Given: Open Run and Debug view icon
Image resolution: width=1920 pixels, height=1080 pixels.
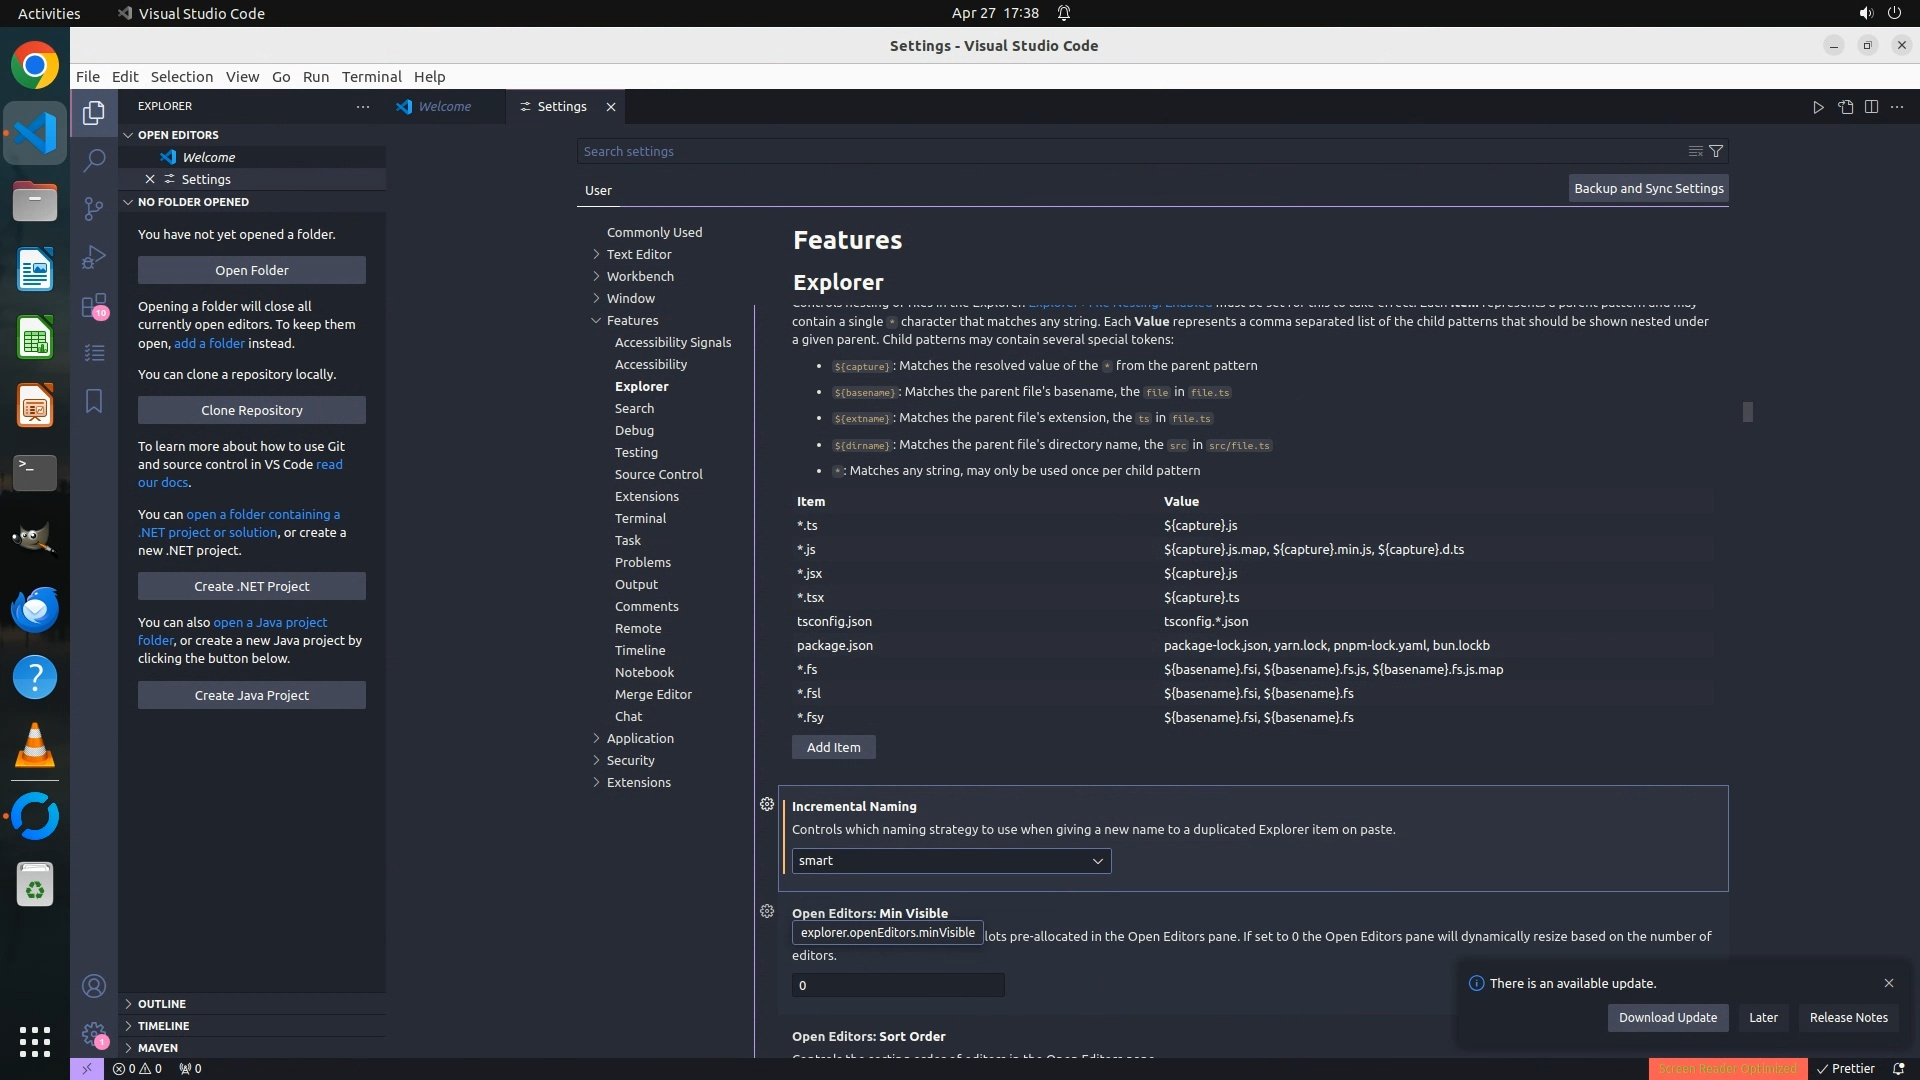Looking at the screenshot, I should 94,257.
